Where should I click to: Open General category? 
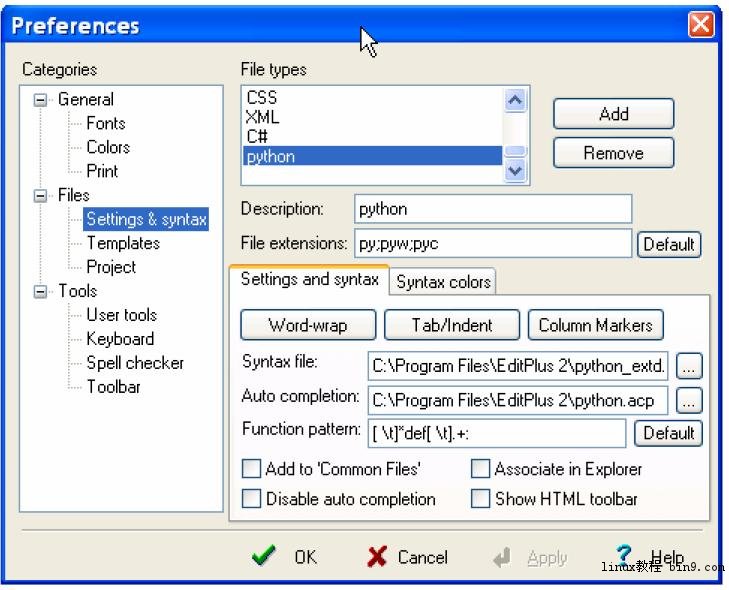86,99
